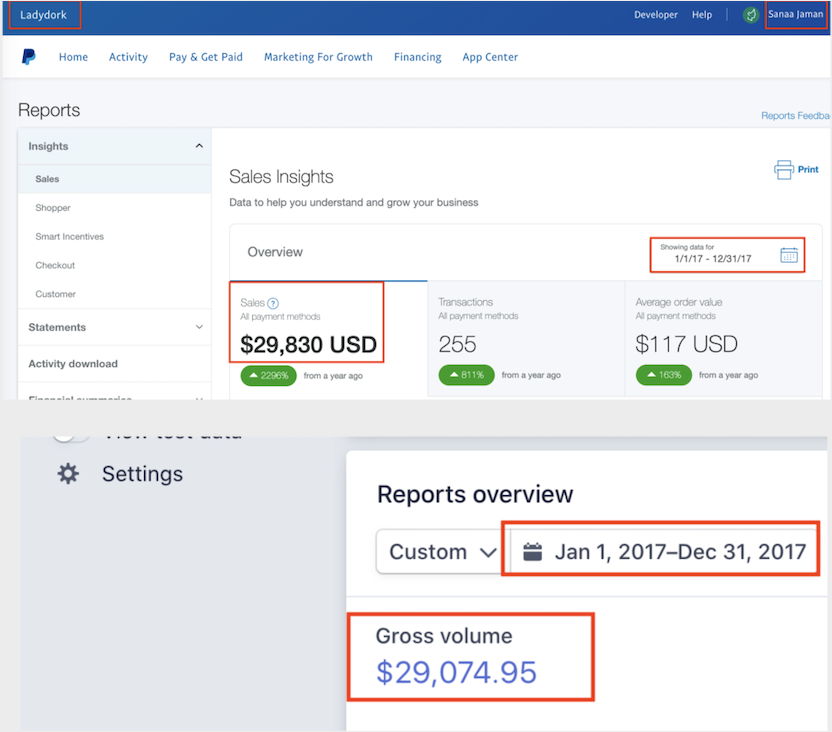This screenshot has width=832, height=732.
Task: Click the Sales Insights heading
Action: point(281,177)
